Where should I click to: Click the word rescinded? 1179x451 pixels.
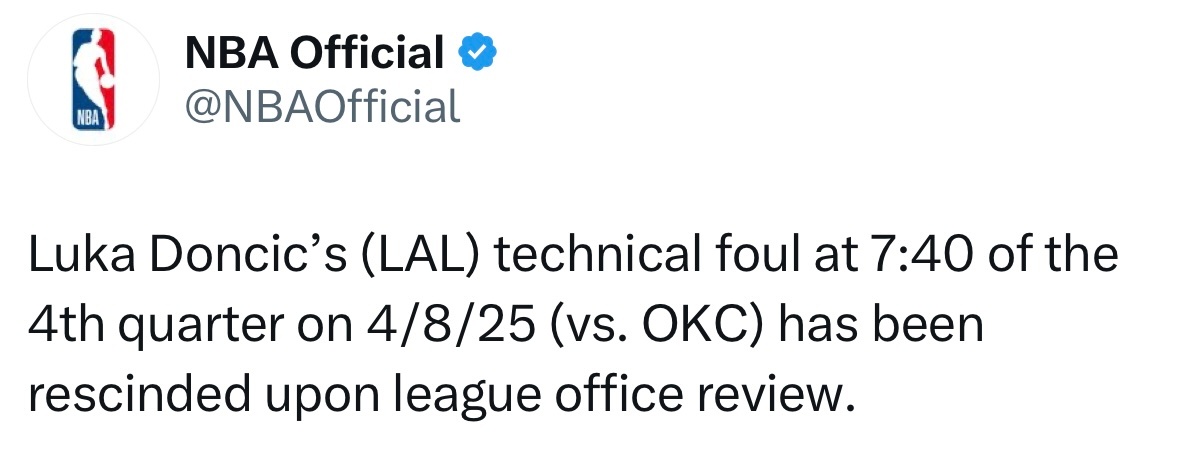coord(140,393)
